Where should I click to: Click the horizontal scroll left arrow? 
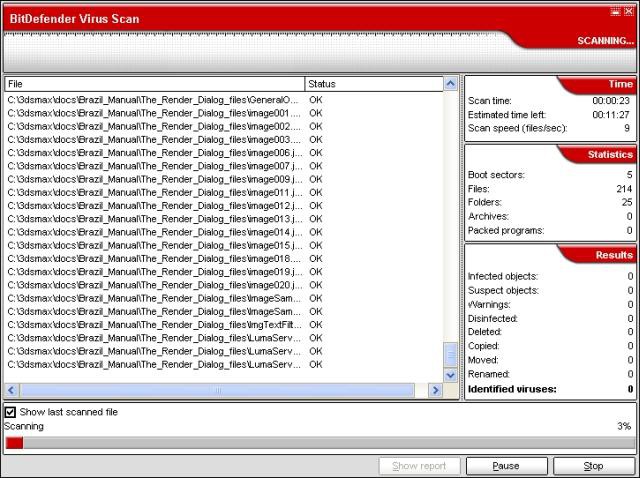tap(12, 390)
